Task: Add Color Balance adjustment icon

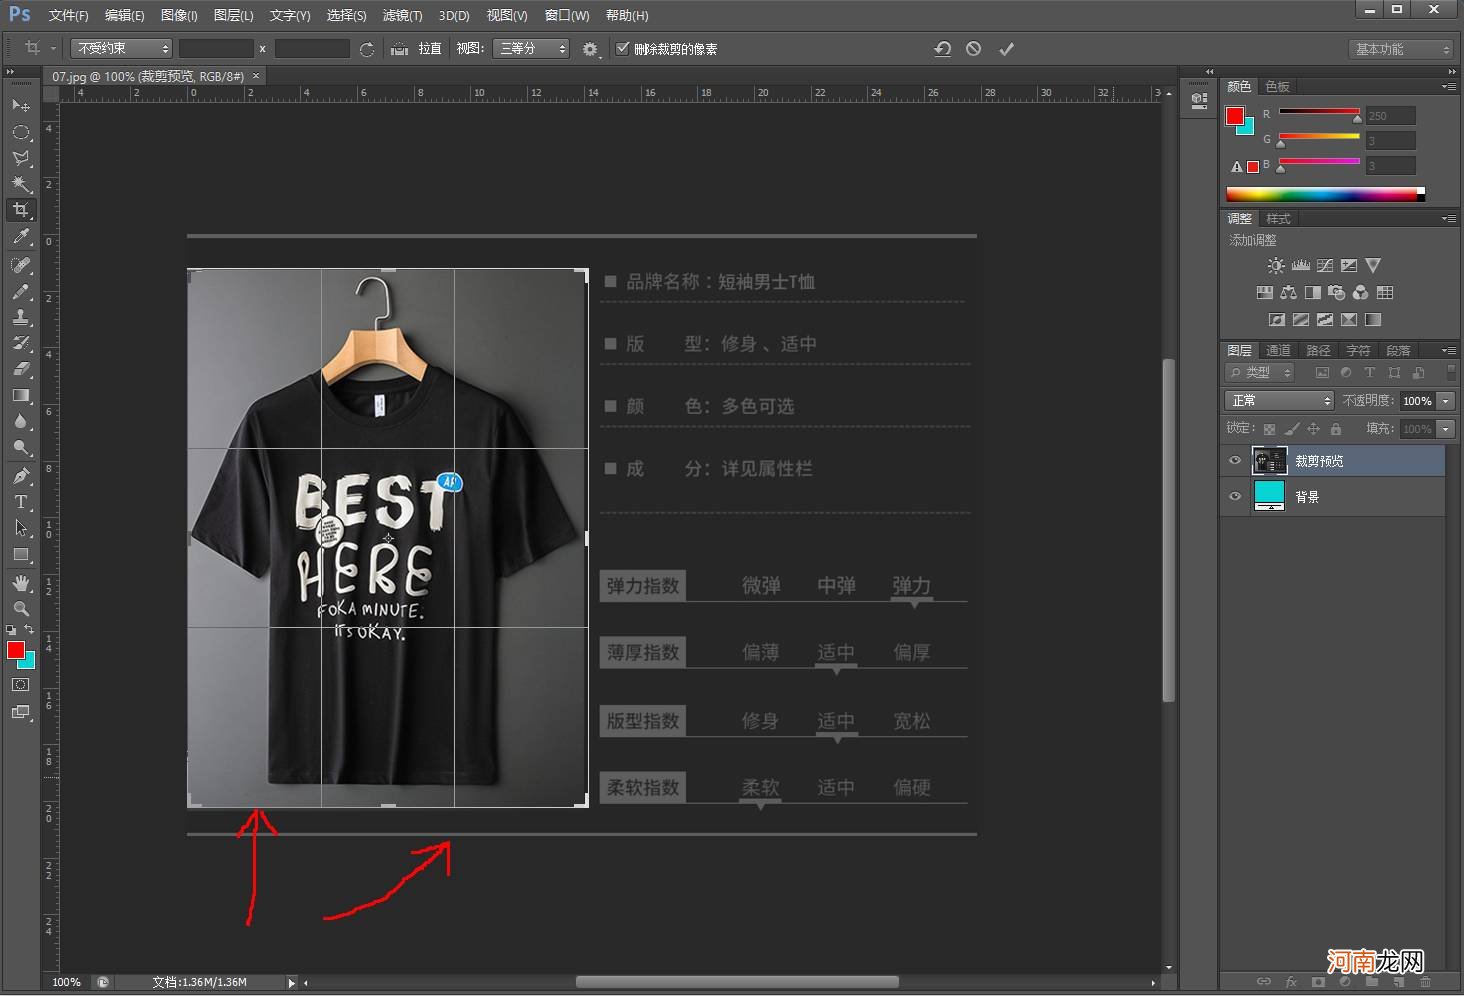Action: 1288,293
